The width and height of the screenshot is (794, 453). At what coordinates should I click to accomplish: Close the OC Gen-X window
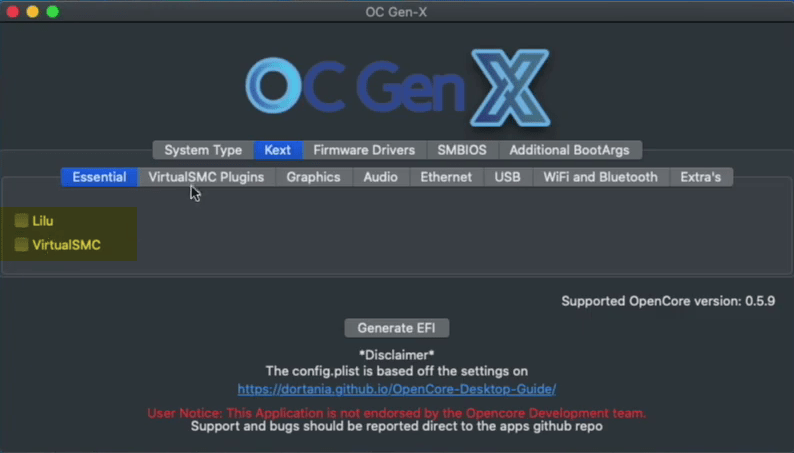click(13, 12)
